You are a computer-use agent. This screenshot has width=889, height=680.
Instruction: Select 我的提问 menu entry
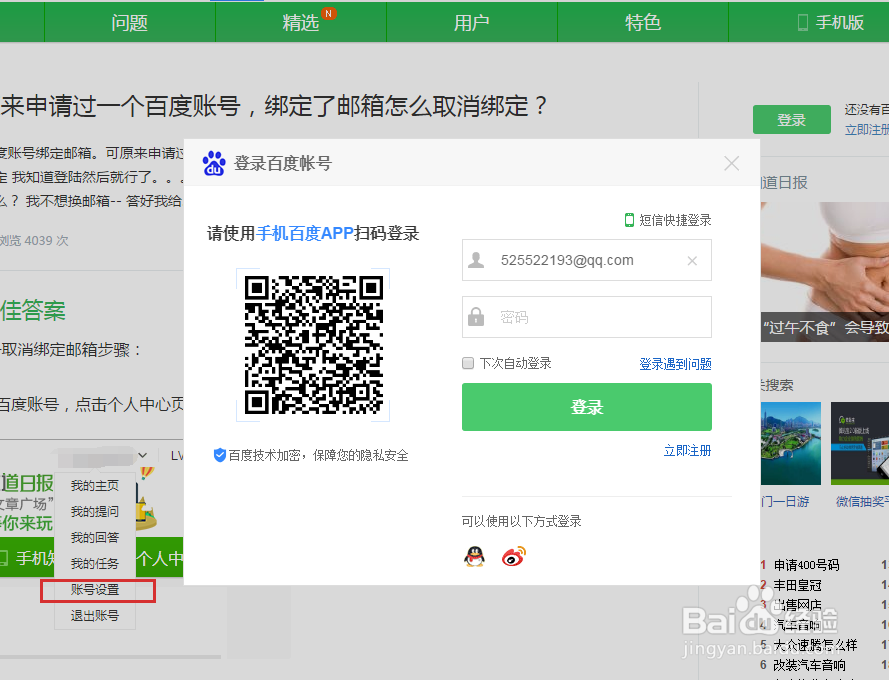point(95,512)
